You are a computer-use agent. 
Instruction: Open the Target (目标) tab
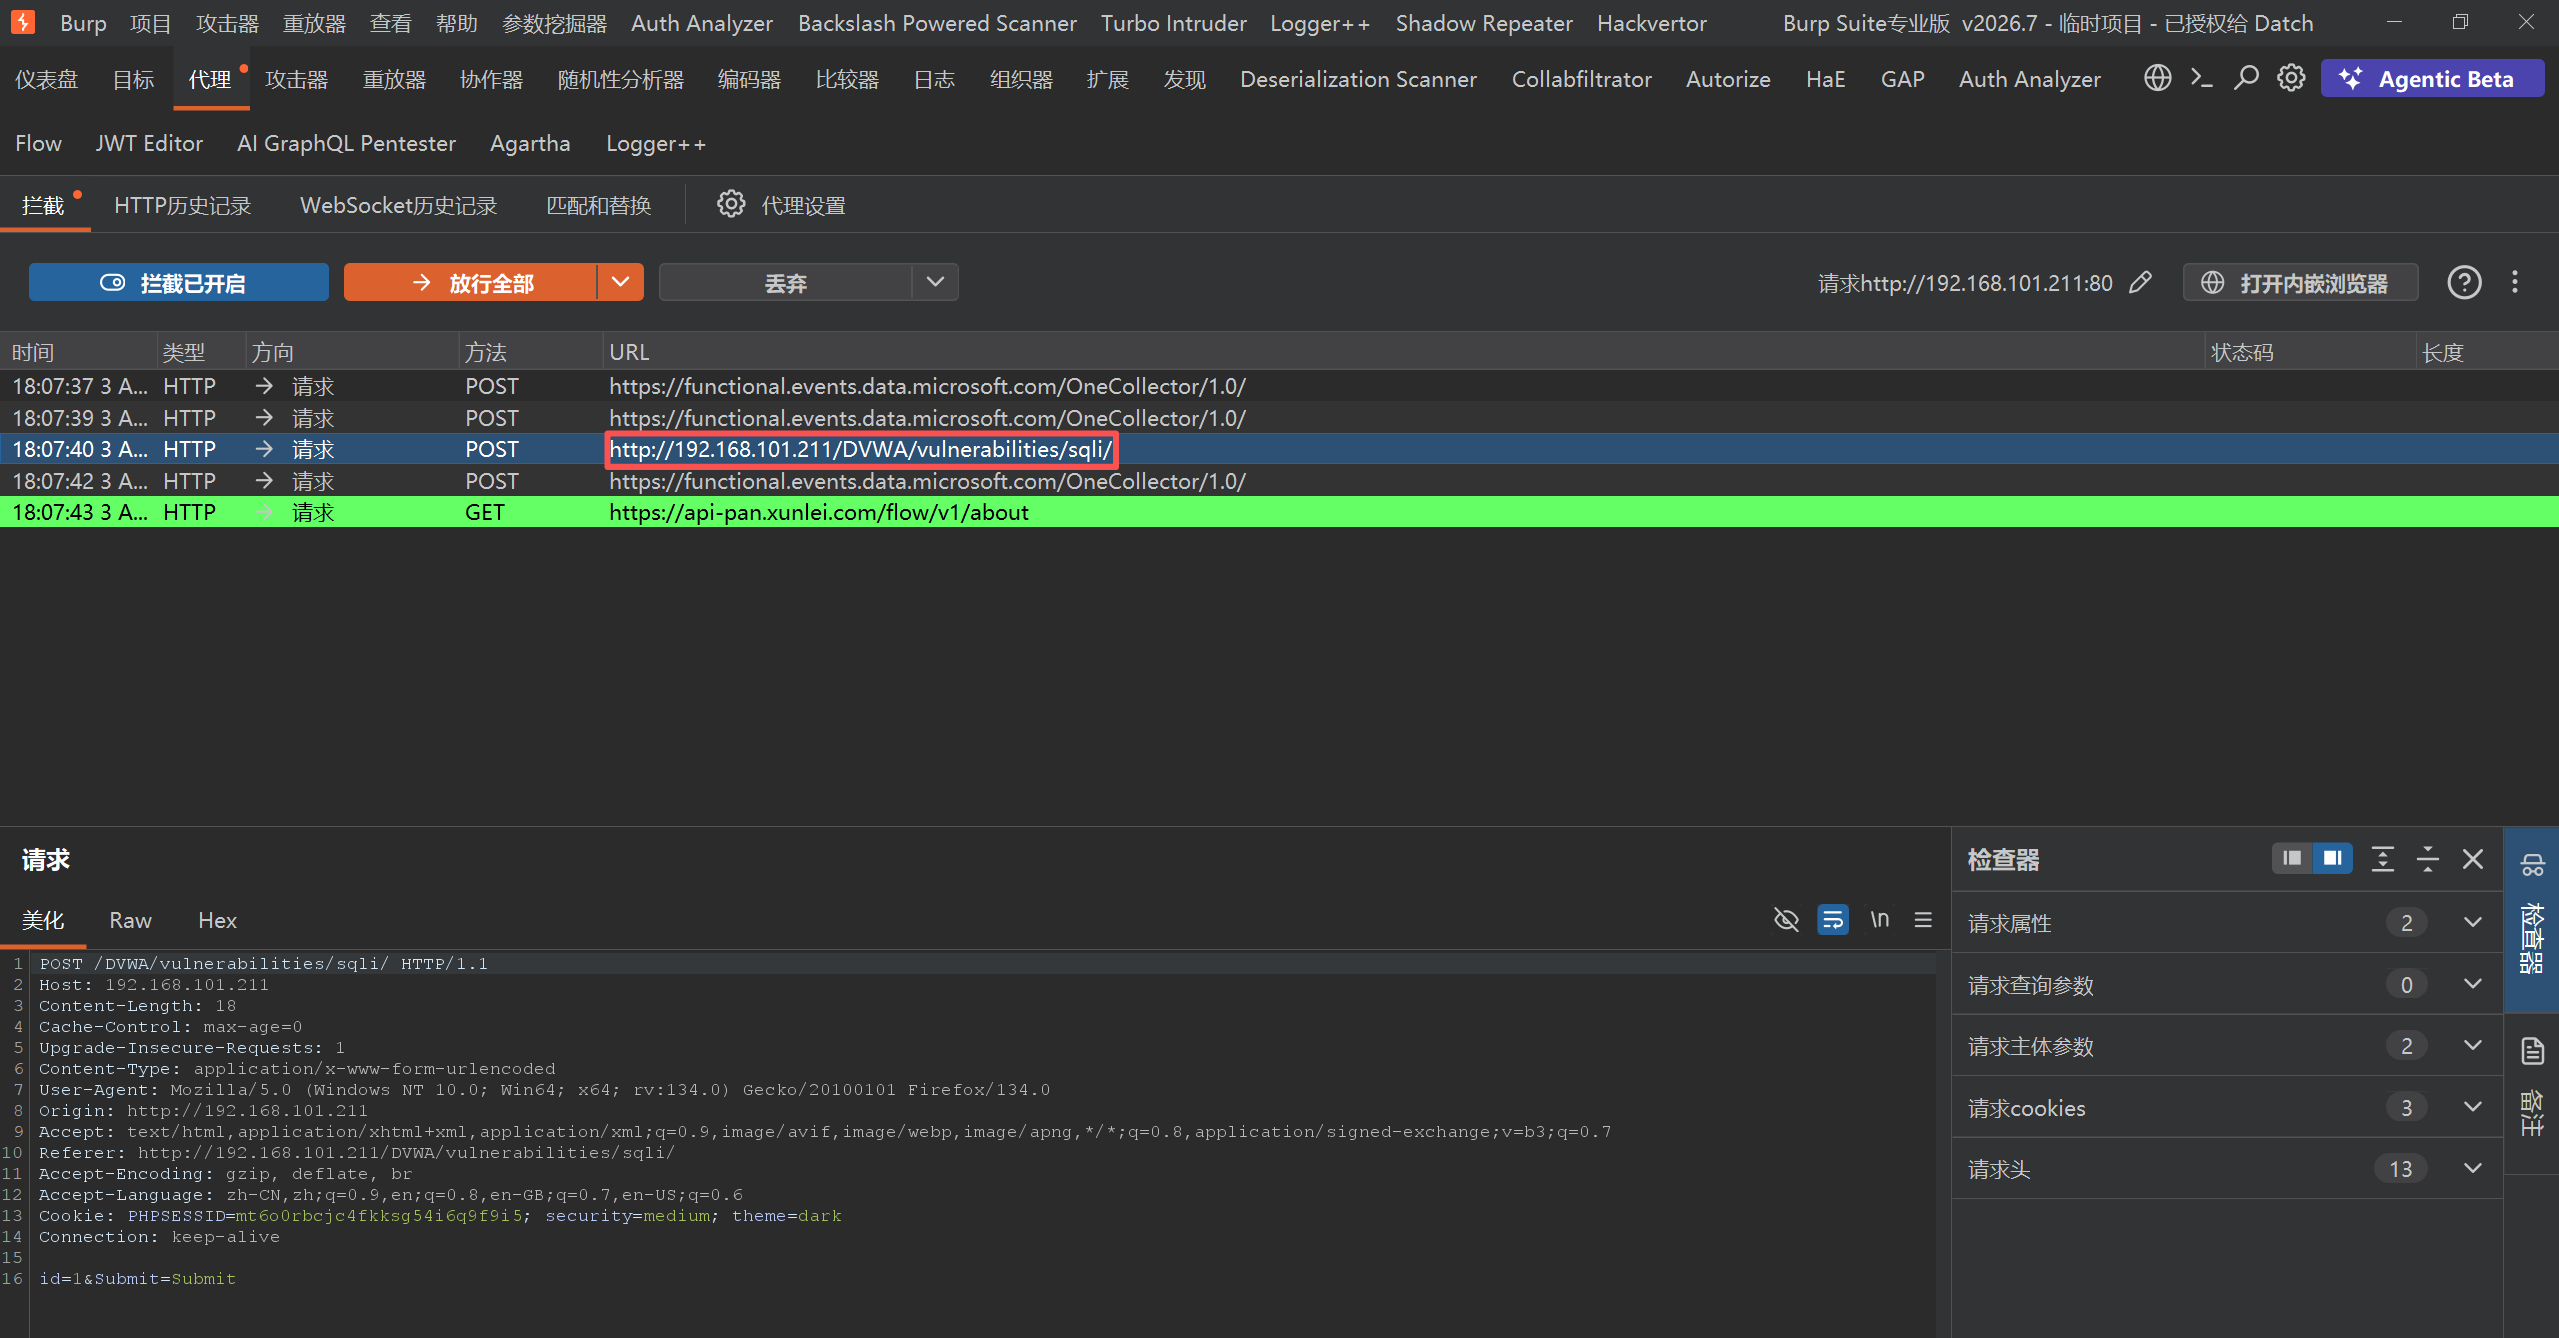pyautogui.click(x=133, y=79)
